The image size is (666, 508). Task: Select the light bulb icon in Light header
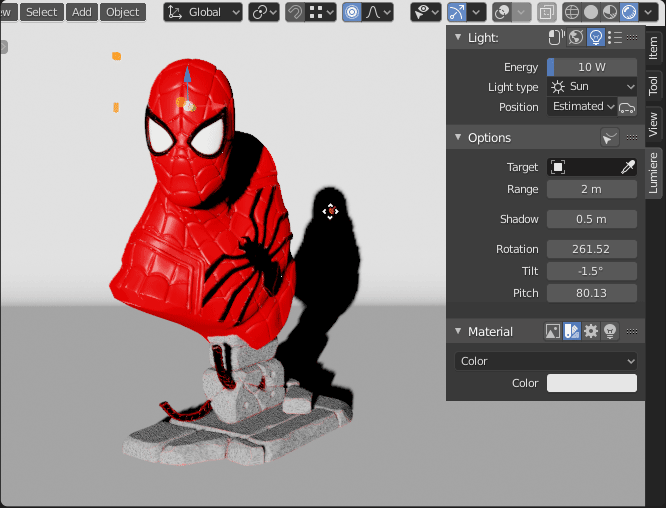(596, 37)
